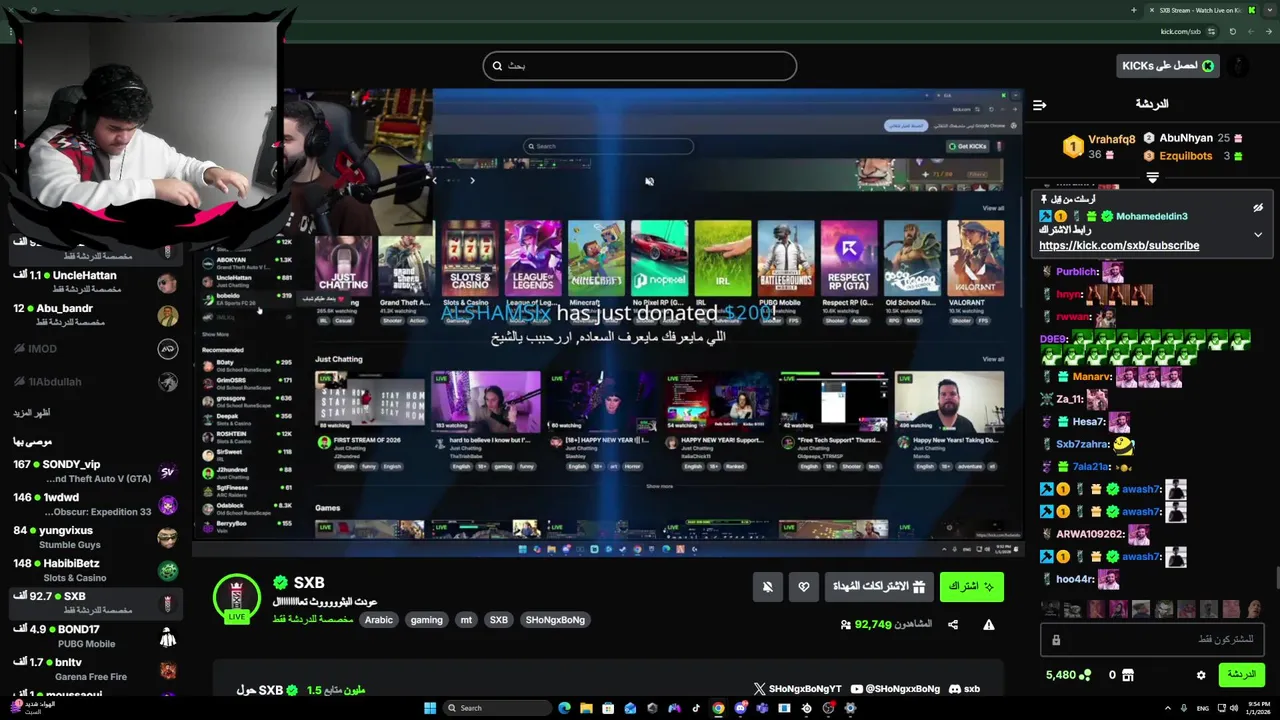Expand the pinned message with its chevron

[1258, 235]
